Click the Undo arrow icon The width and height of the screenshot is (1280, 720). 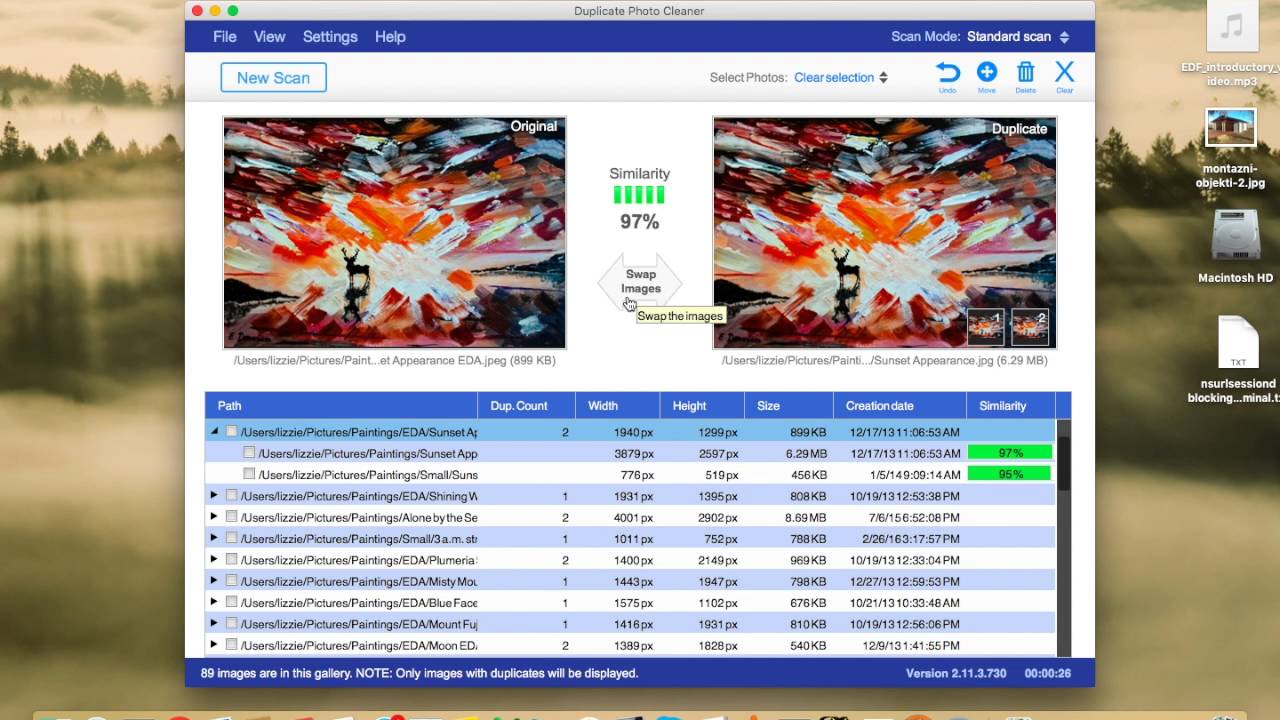pyautogui.click(x=947, y=72)
